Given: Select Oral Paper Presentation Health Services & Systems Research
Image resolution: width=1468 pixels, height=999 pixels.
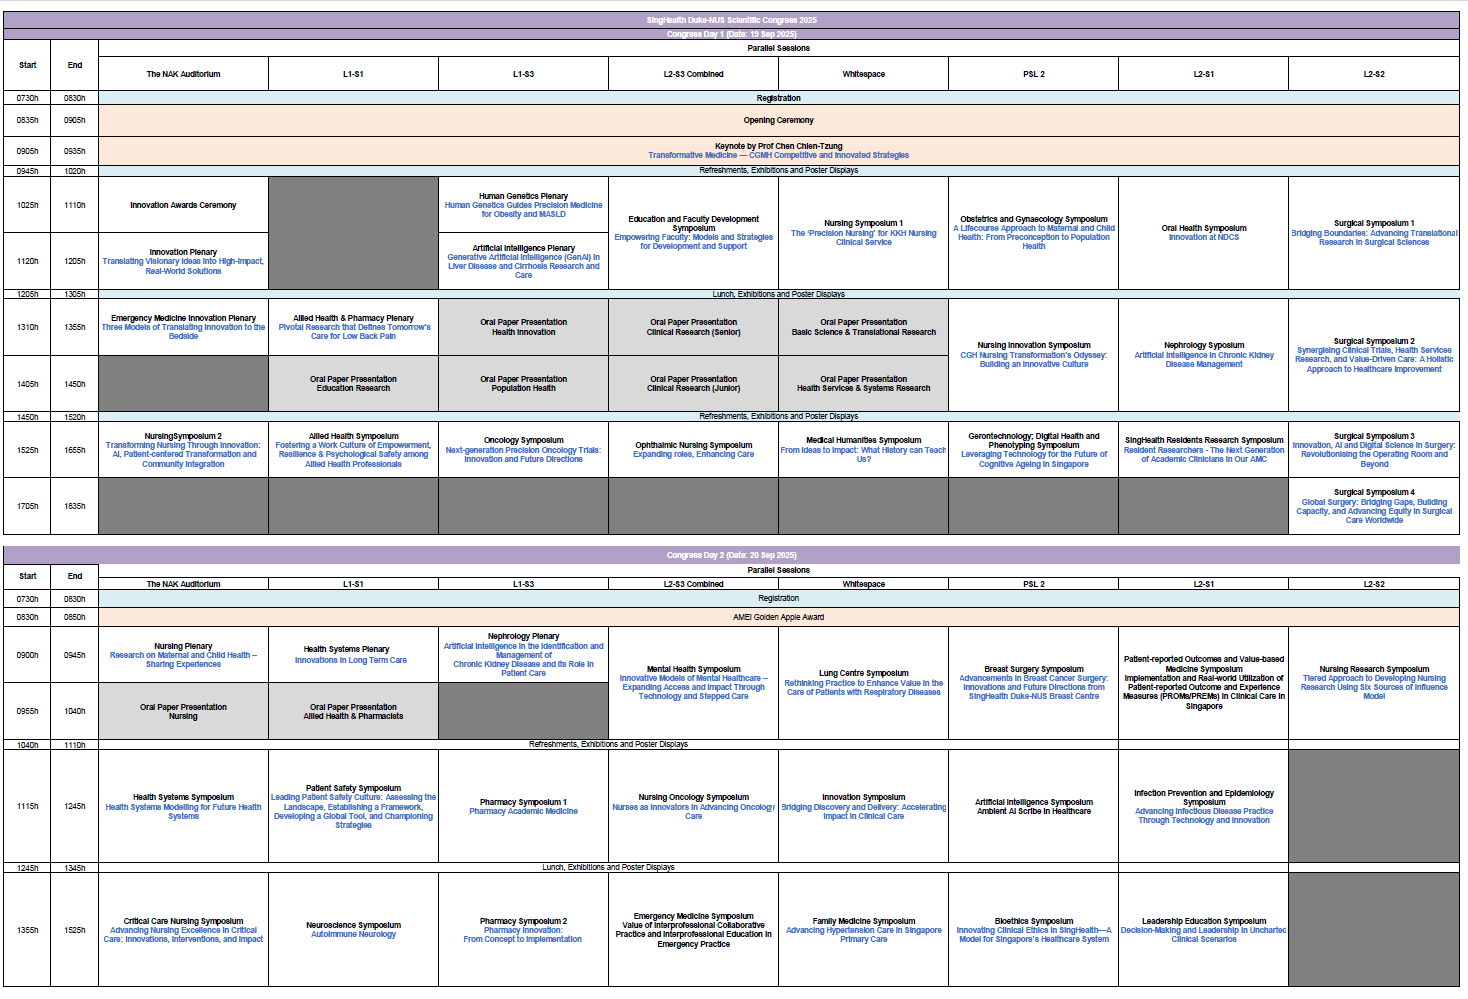Looking at the screenshot, I should click(863, 384).
